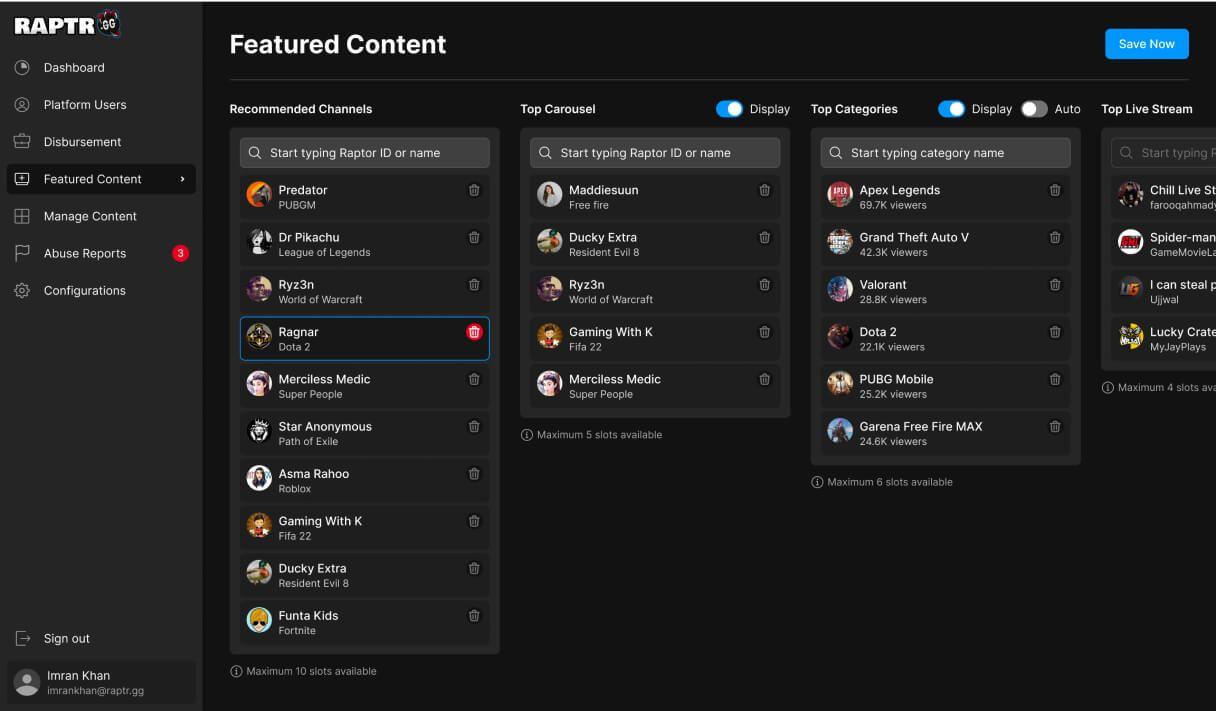This screenshot has height=711, width=1216.
Task: Focus Top Carousel search field
Action: point(655,153)
